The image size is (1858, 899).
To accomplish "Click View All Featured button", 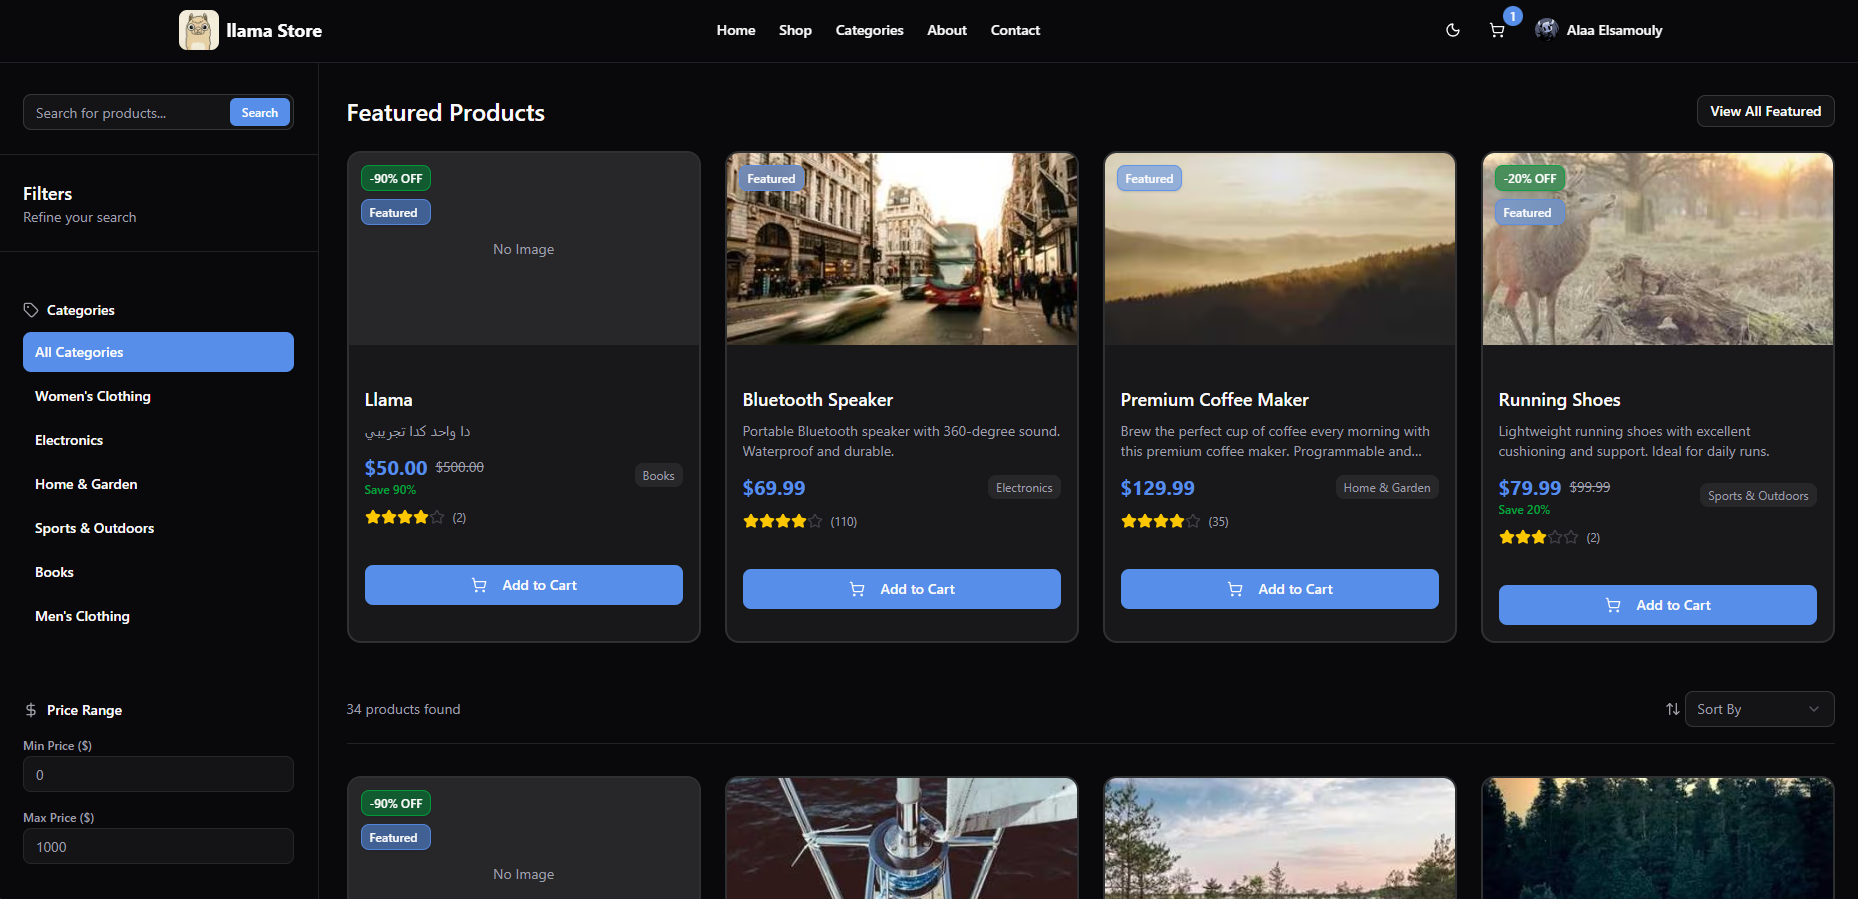I will [x=1765, y=111].
